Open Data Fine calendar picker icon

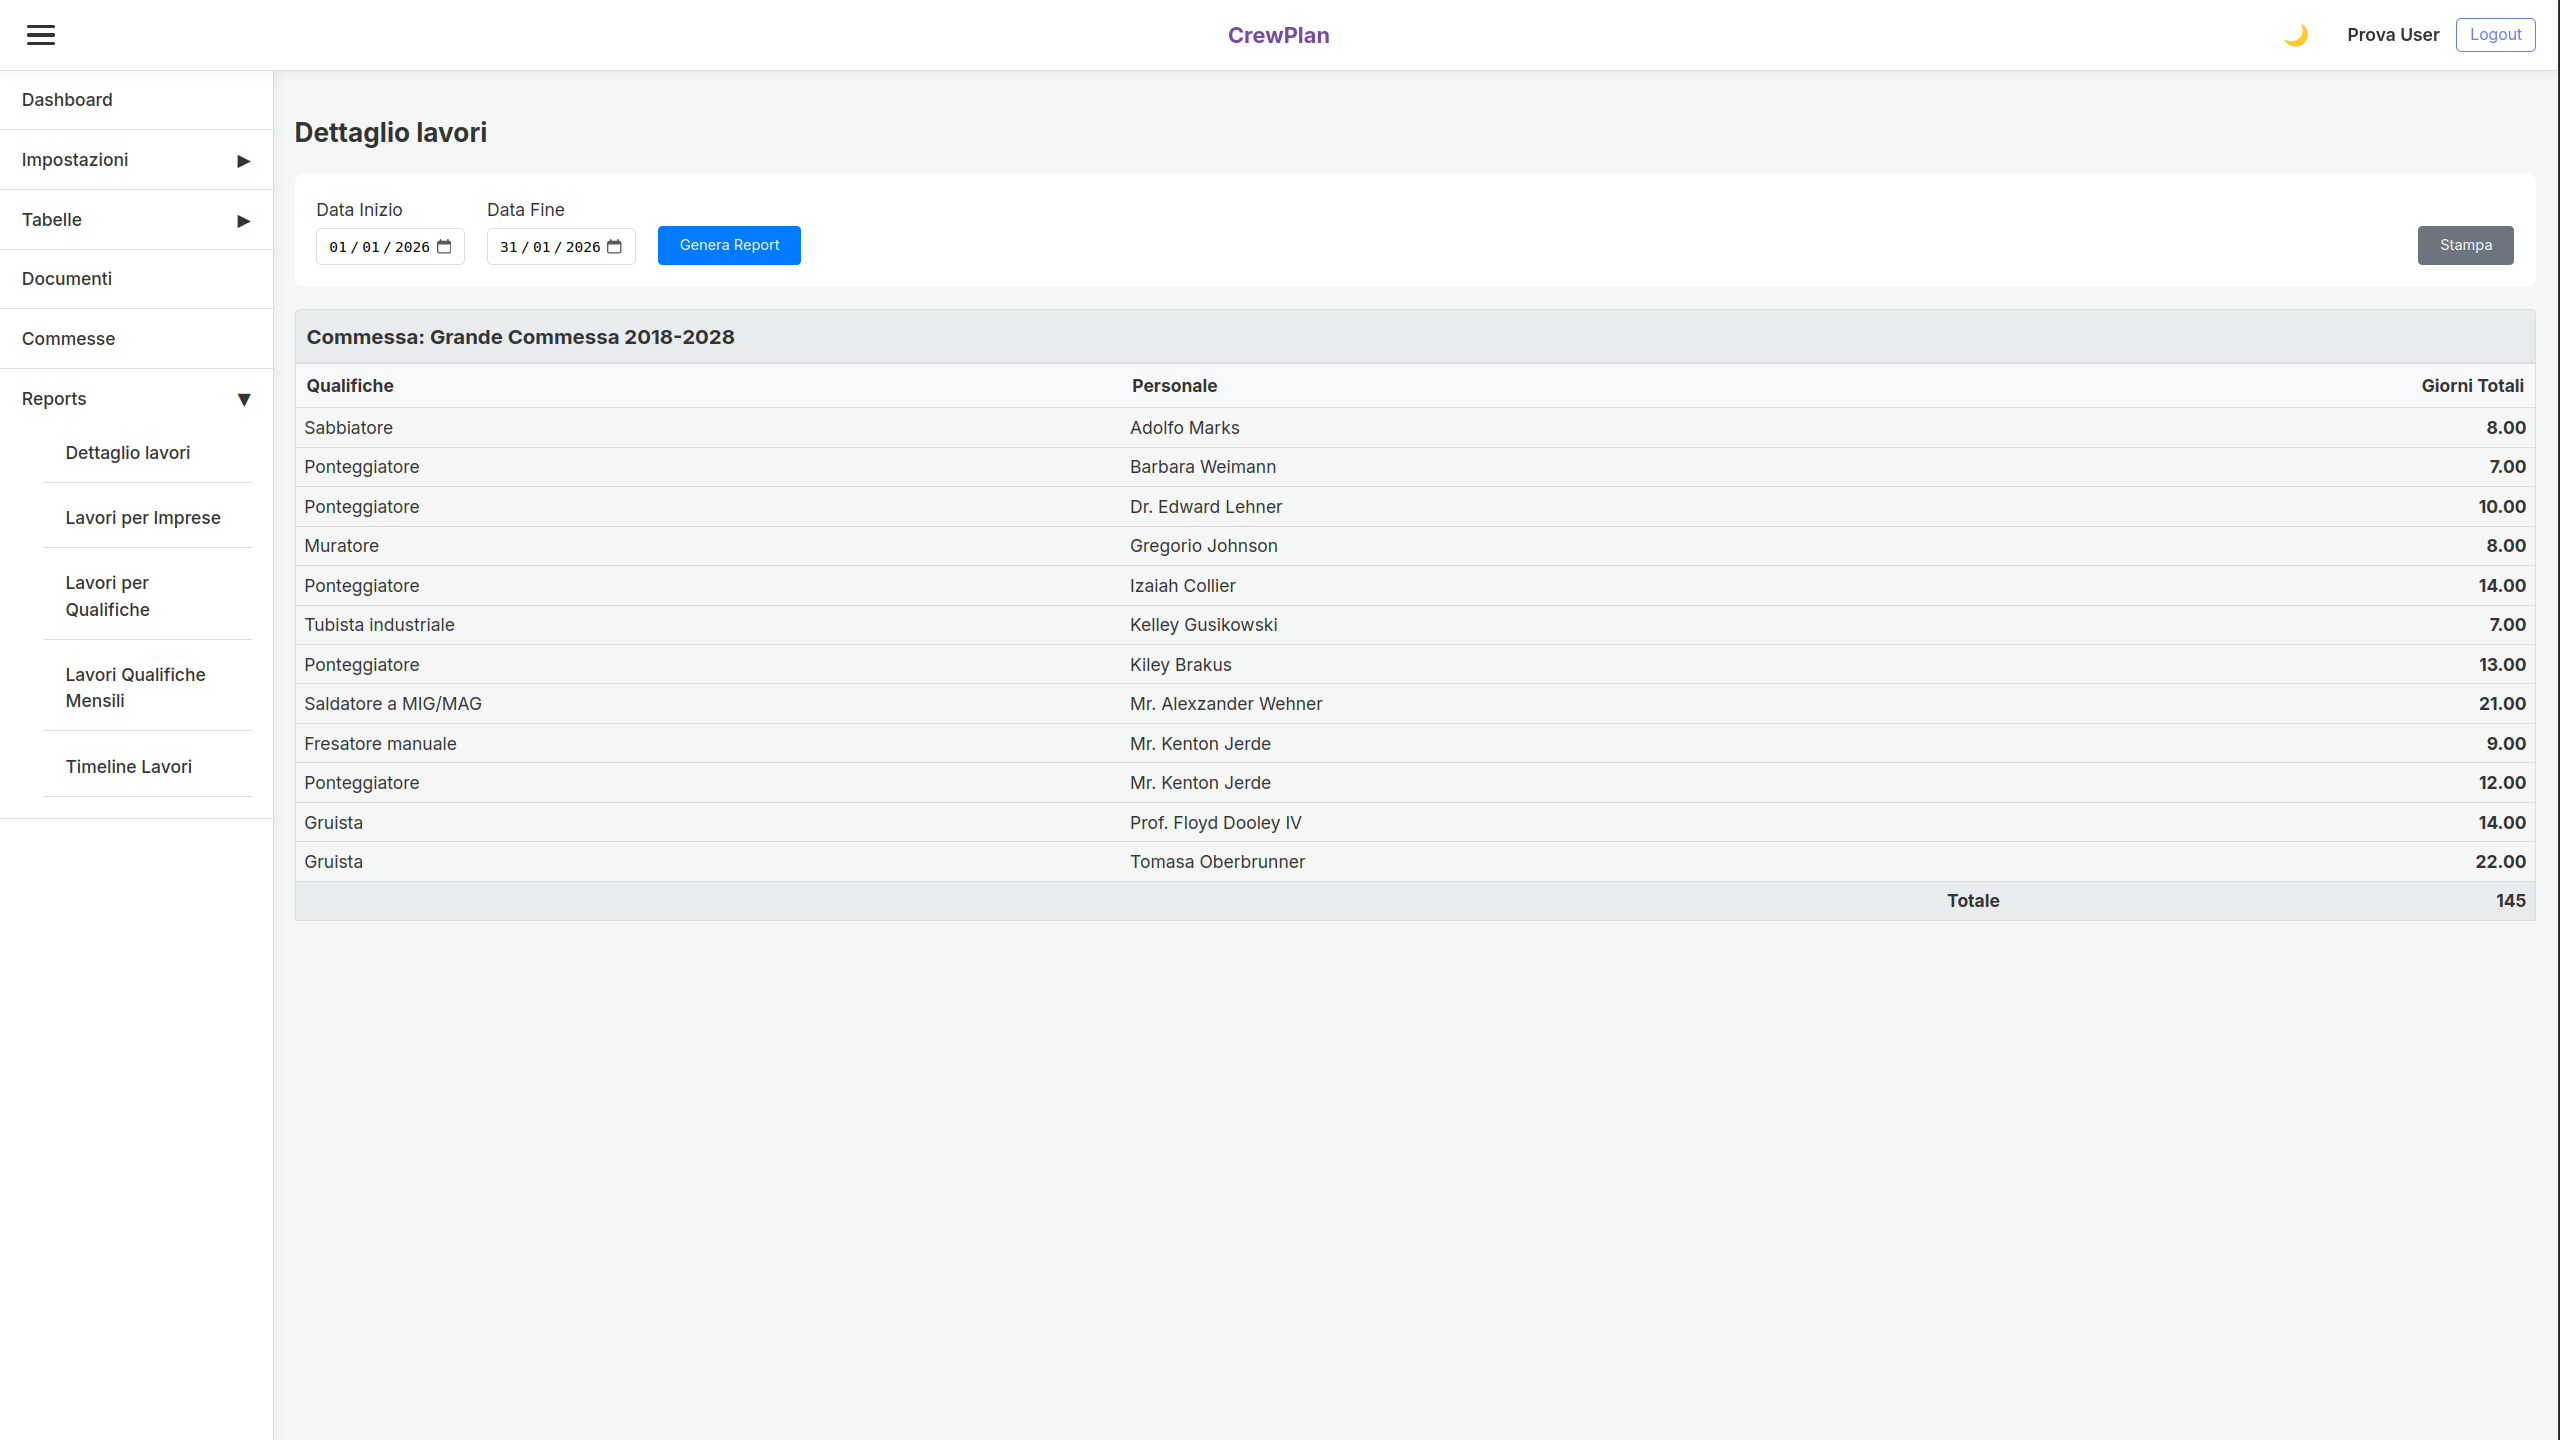(615, 246)
